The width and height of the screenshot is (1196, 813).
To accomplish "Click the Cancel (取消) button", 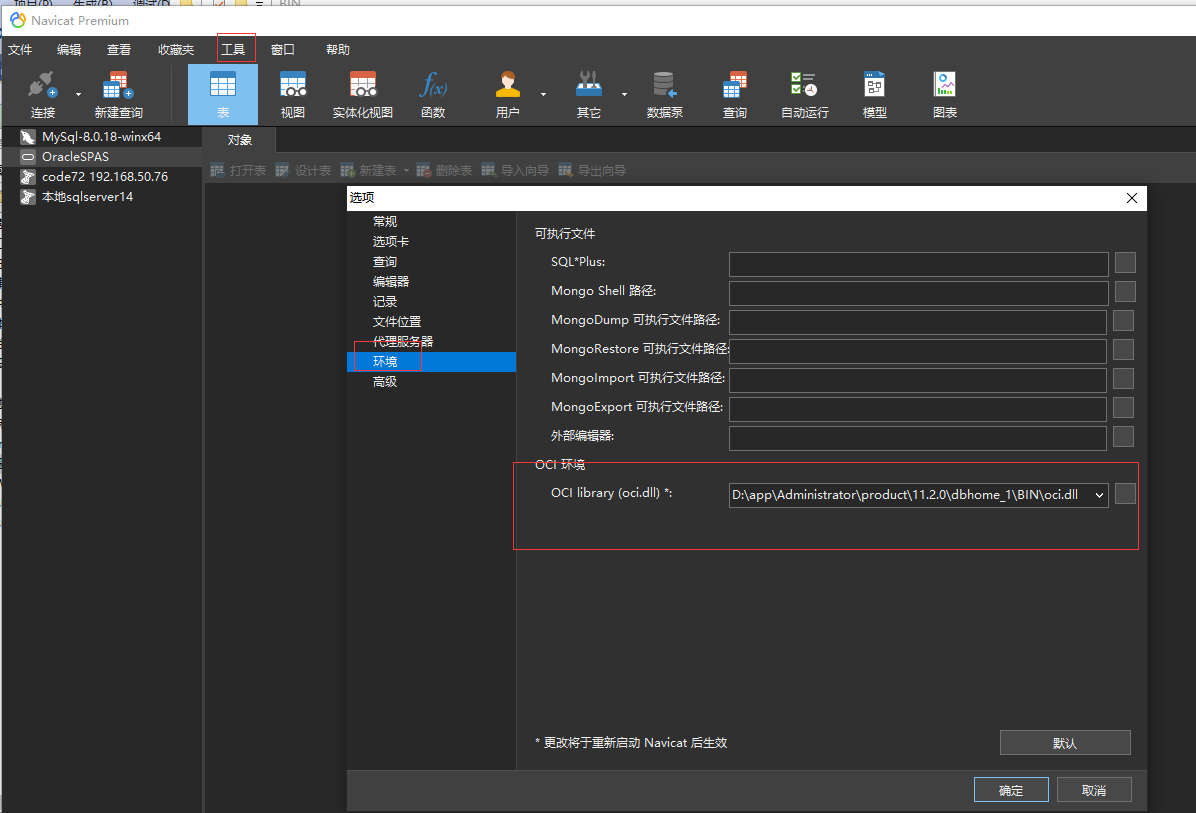I will click(1094, 790).
